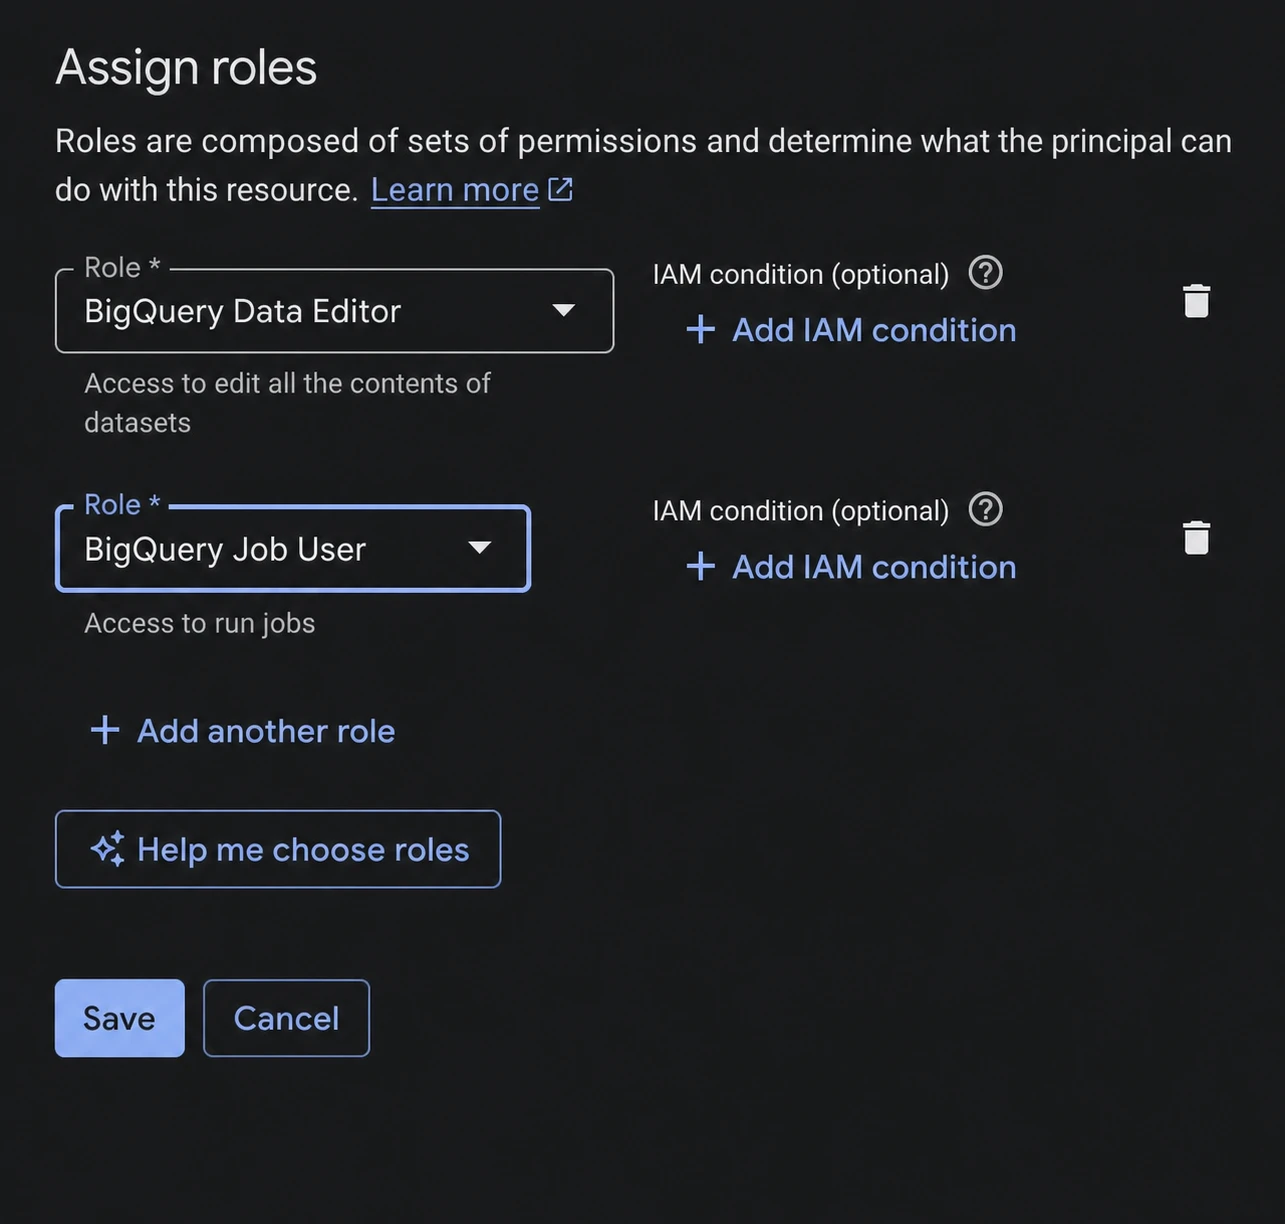Open help for BigQuery Data Editor IAM condition

(985, 272)
